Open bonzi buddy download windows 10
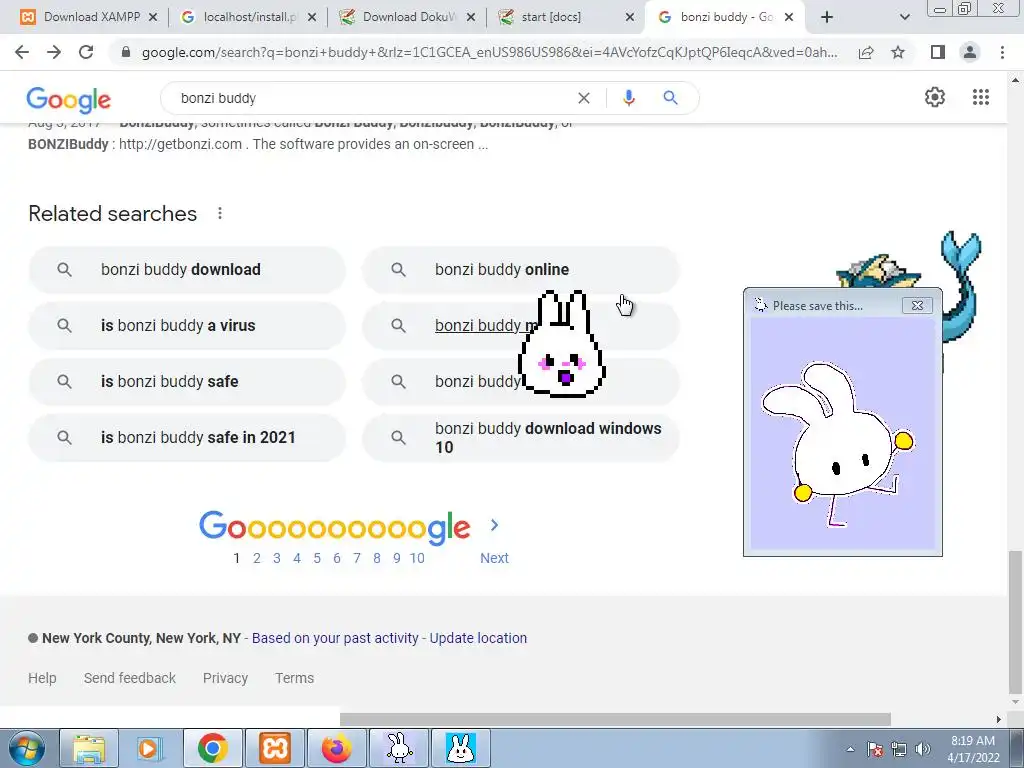Viewport: 1024px width, 768px height. 520,438
